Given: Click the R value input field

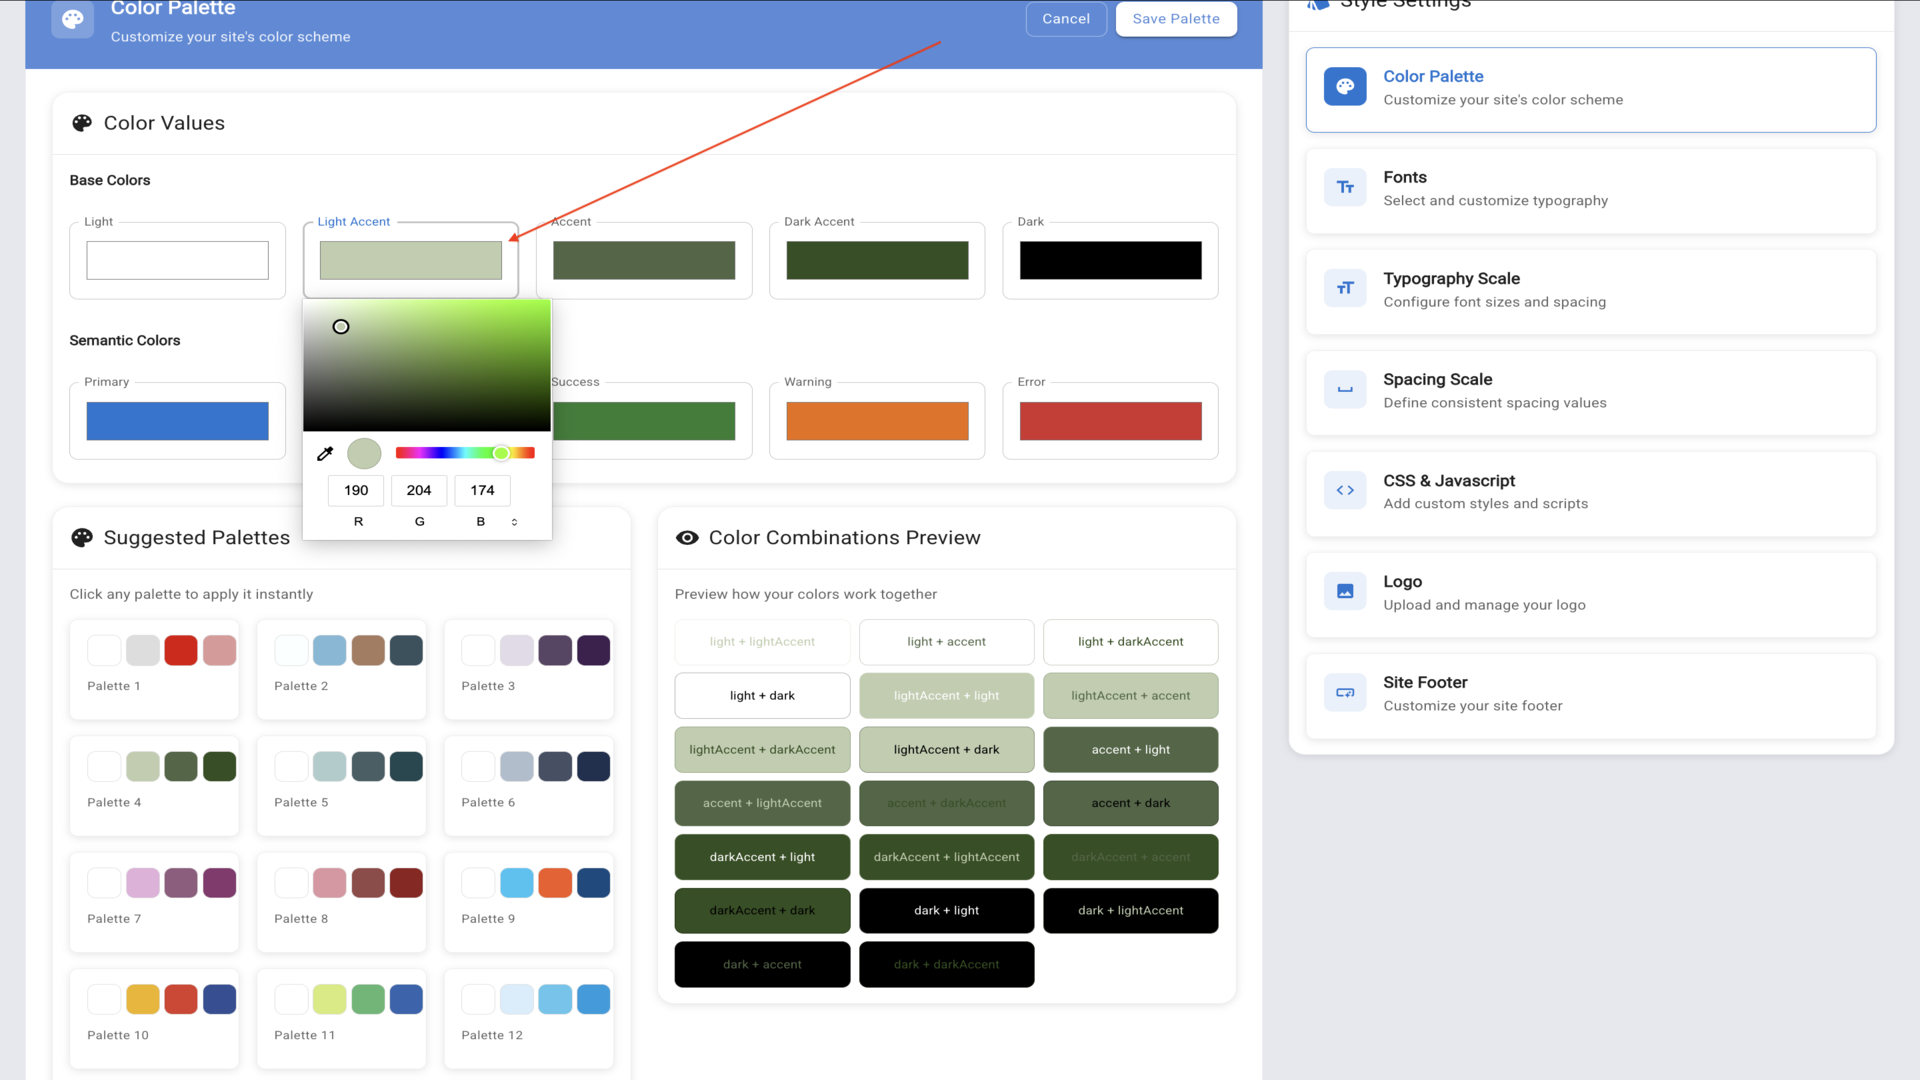Looking at the screenshot, I should [x=356, y=490].
